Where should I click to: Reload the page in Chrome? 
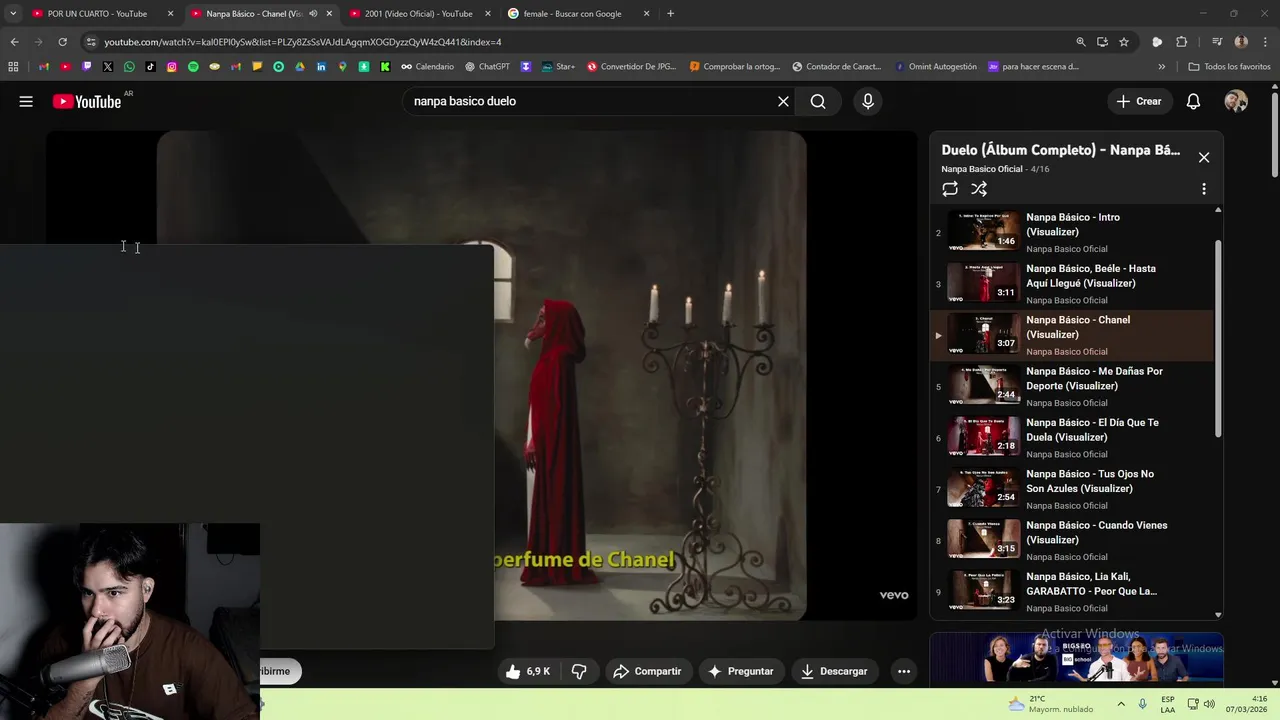62,42
